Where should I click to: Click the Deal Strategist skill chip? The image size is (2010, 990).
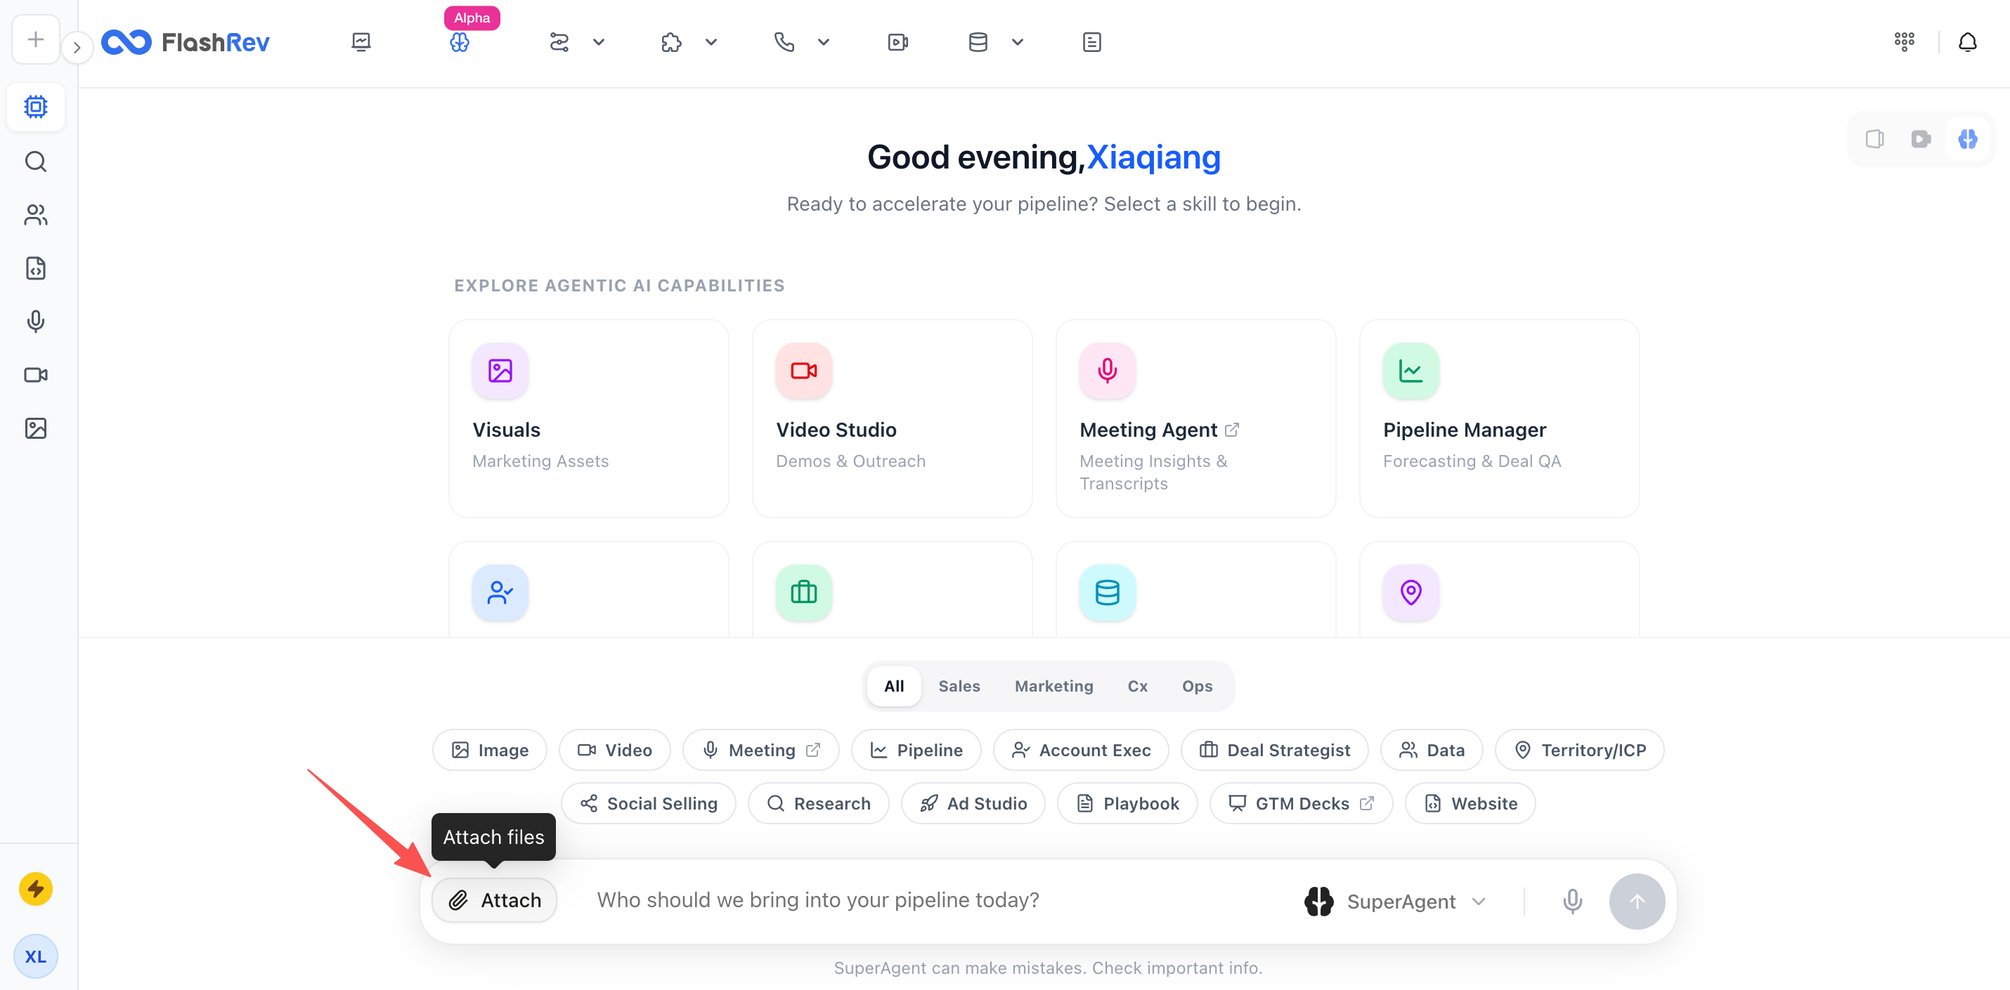pyautogui.click(x=1274, y=750)
